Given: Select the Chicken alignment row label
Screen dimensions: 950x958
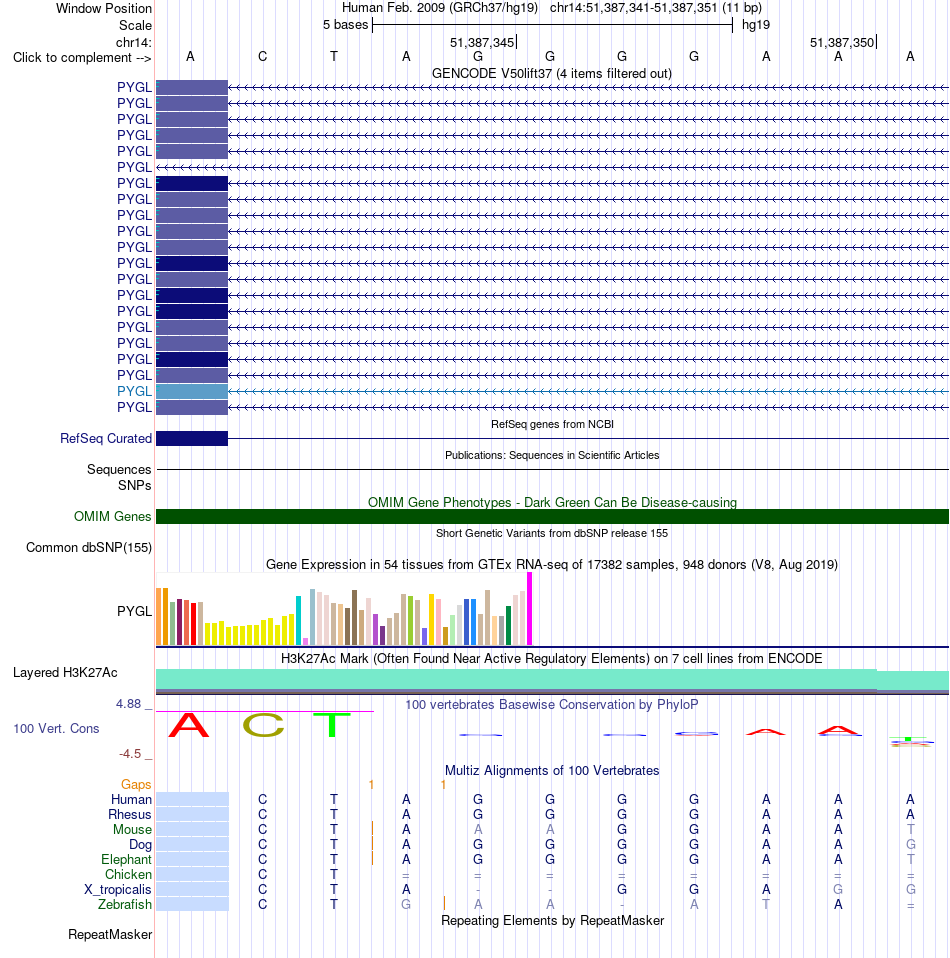Looking at the screenshot, I should [128, 874].
